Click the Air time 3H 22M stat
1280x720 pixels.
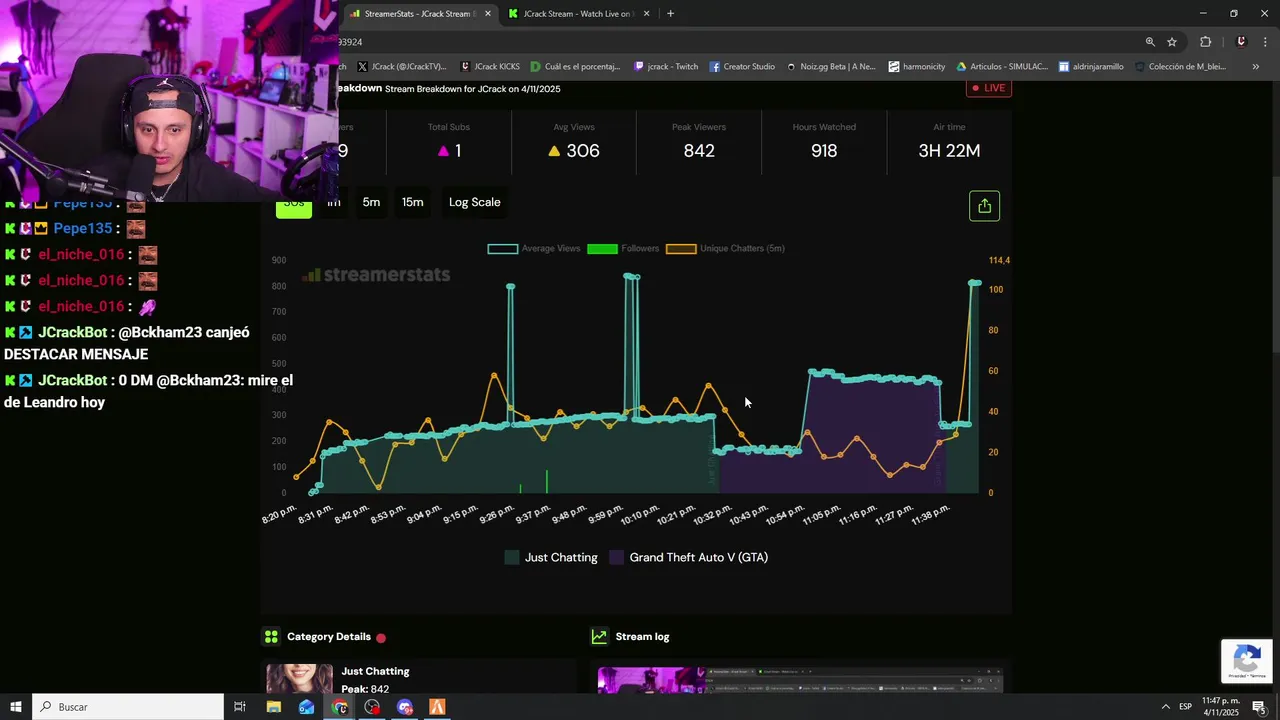pos(949,141)
